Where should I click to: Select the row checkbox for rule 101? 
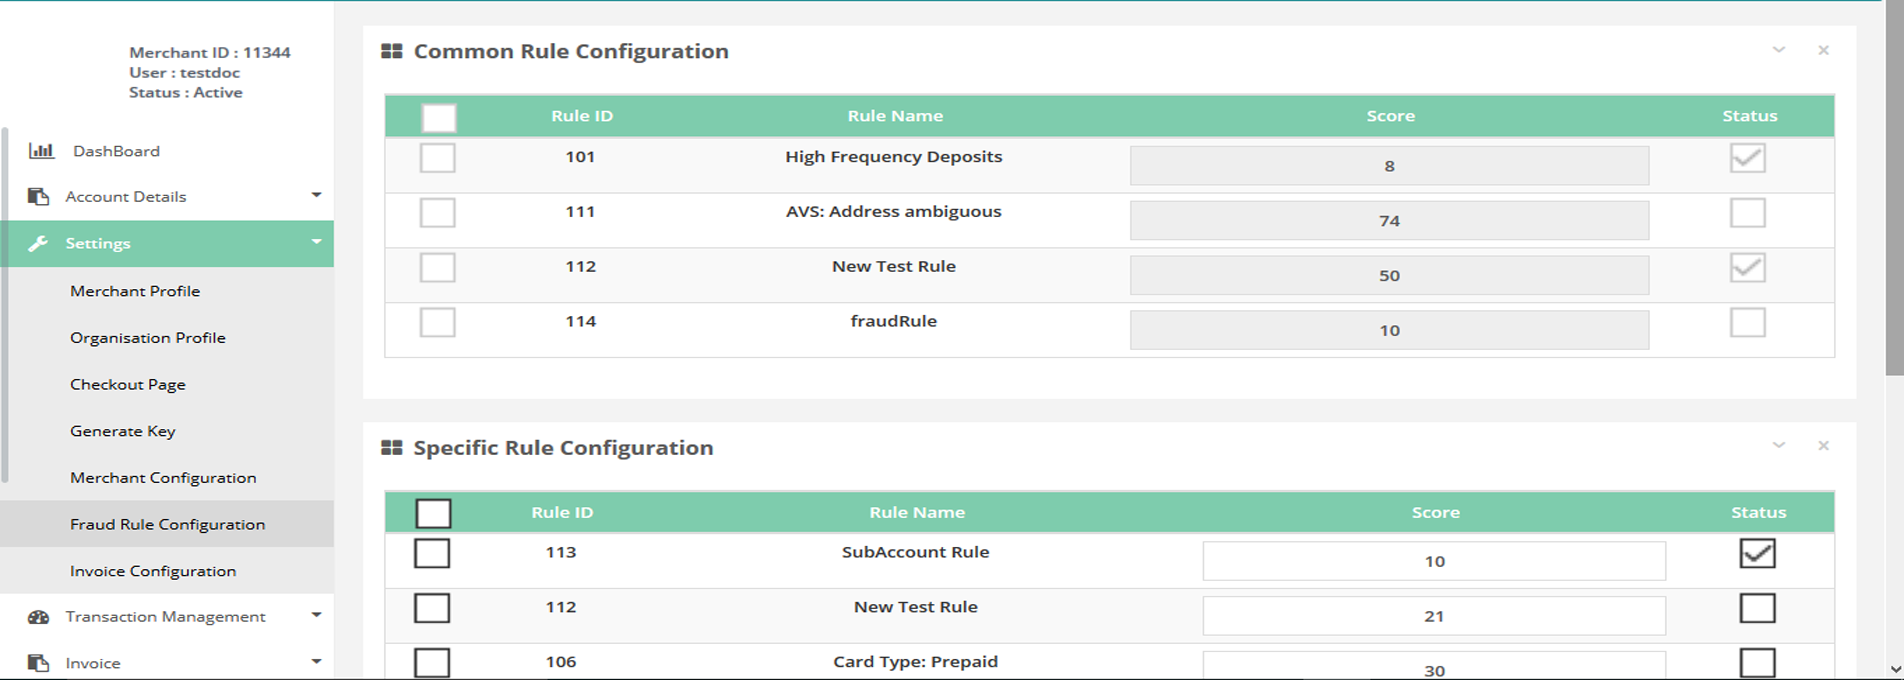tap(438, 158)
